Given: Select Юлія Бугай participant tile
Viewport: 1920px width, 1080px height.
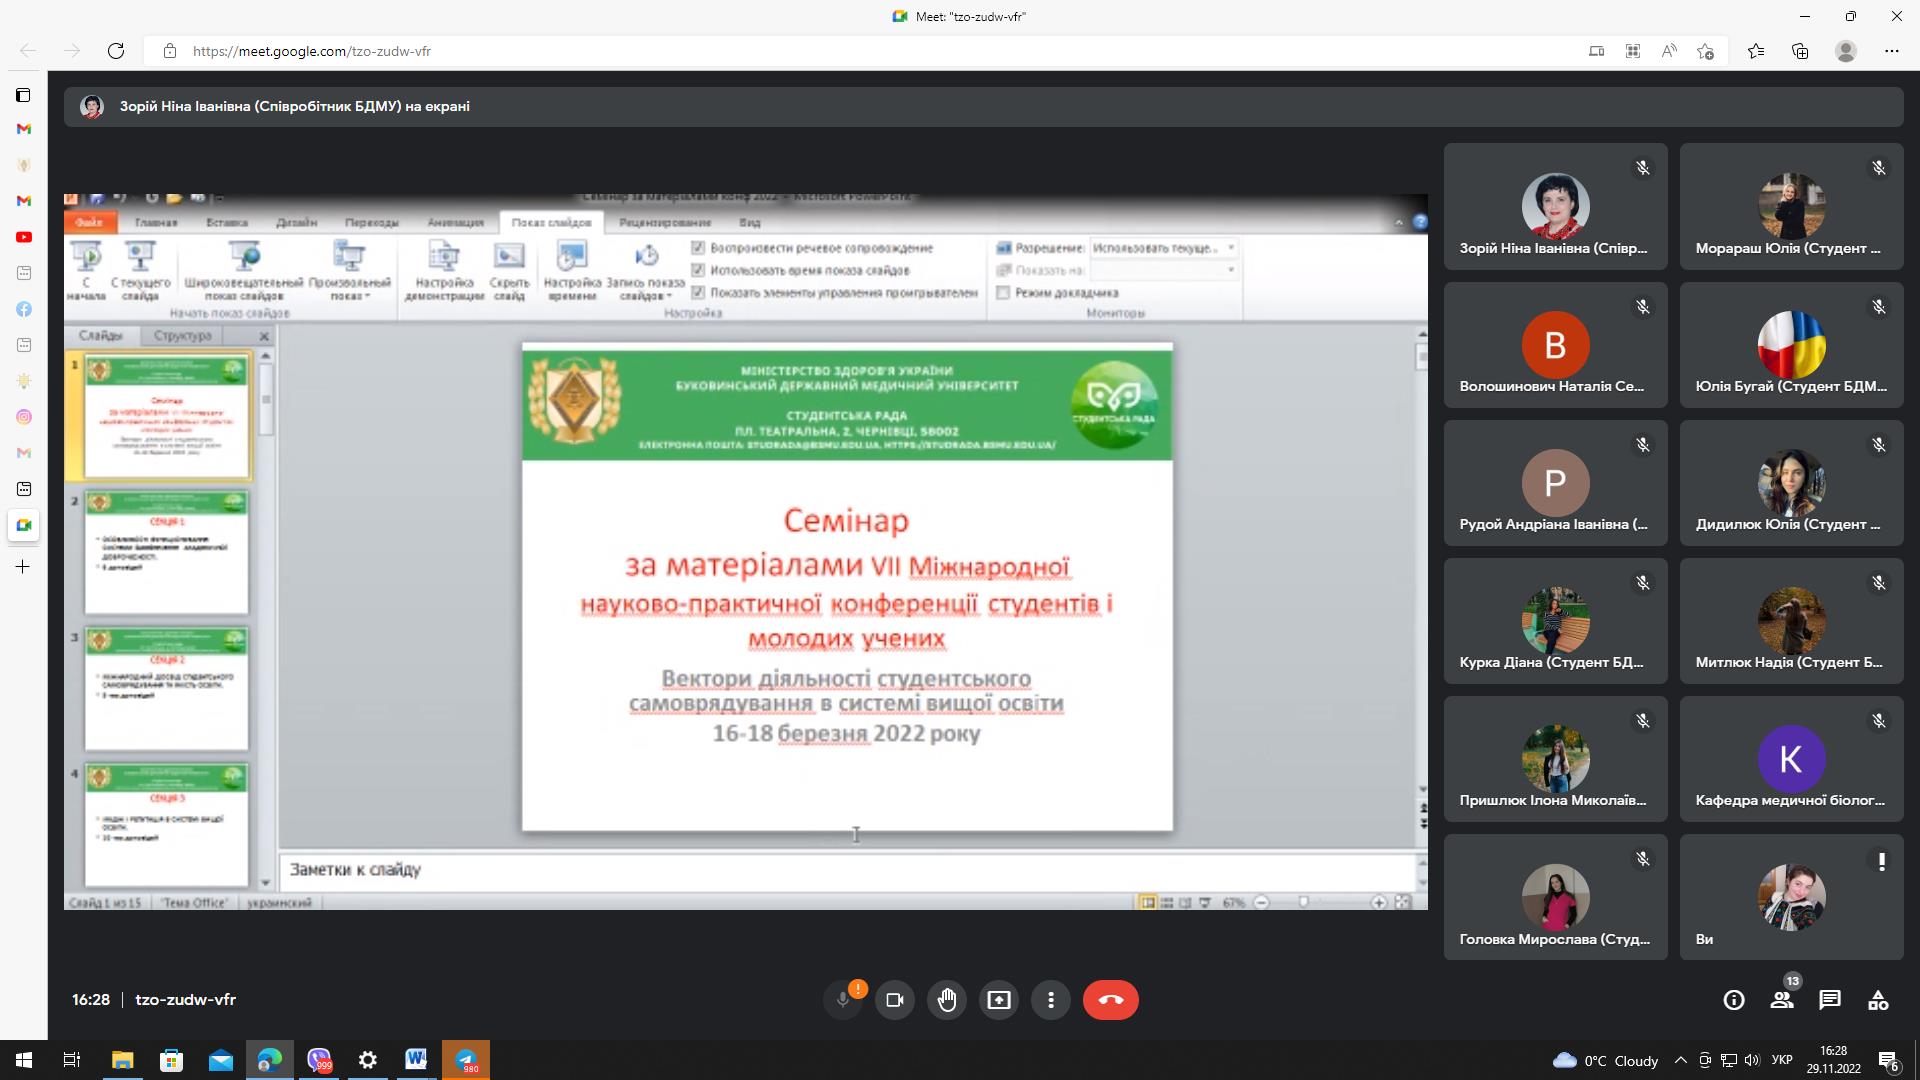Looking at the screenshot, I should click(x=1791, y=345).
